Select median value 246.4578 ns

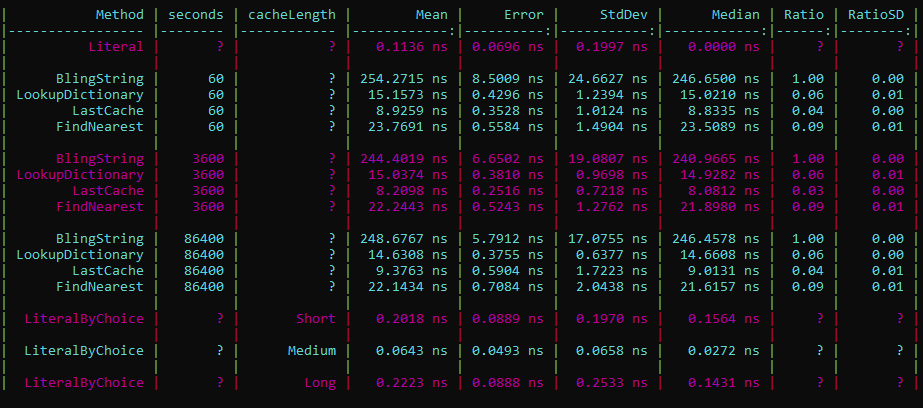coord(716,238)
